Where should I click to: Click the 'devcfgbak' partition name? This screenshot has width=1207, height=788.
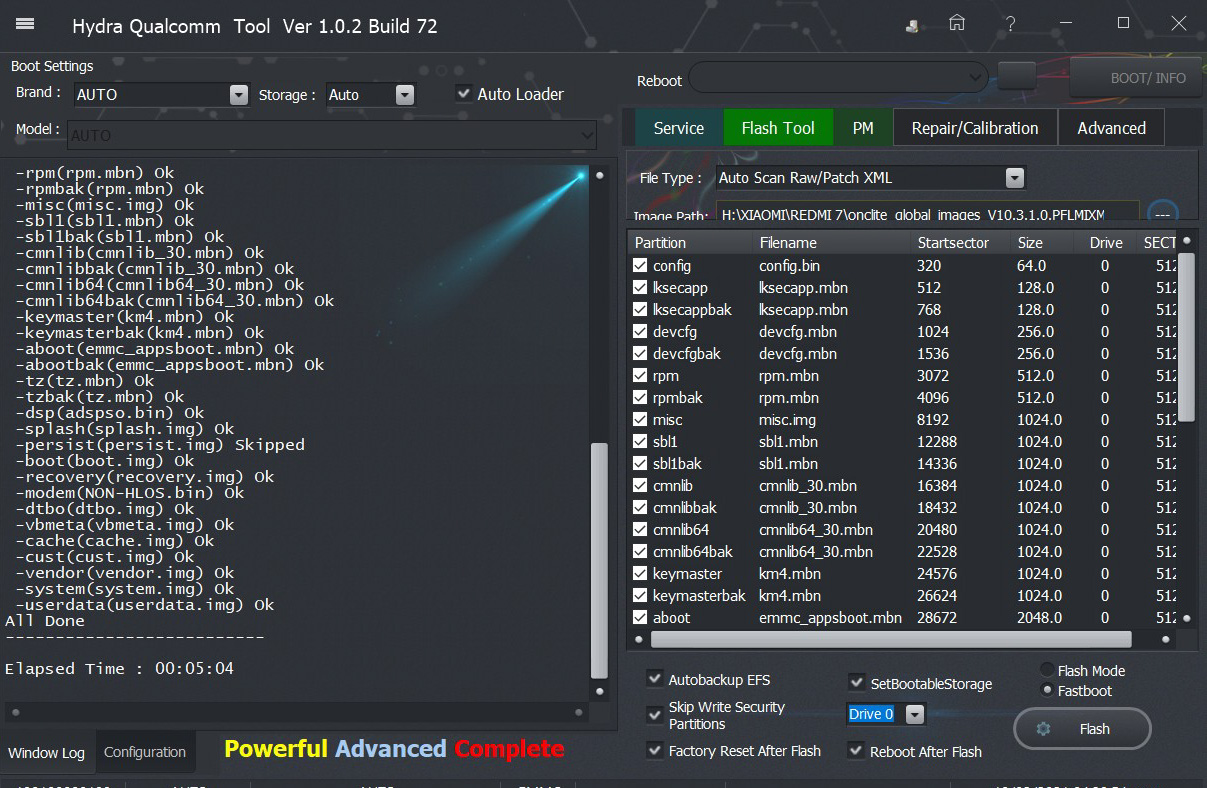[687, 354]
